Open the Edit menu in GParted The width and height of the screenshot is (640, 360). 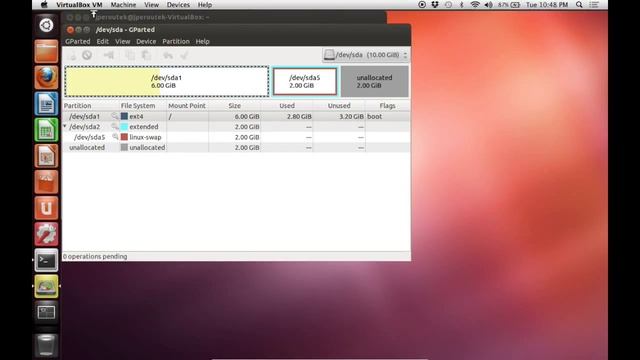click(102, 41)
